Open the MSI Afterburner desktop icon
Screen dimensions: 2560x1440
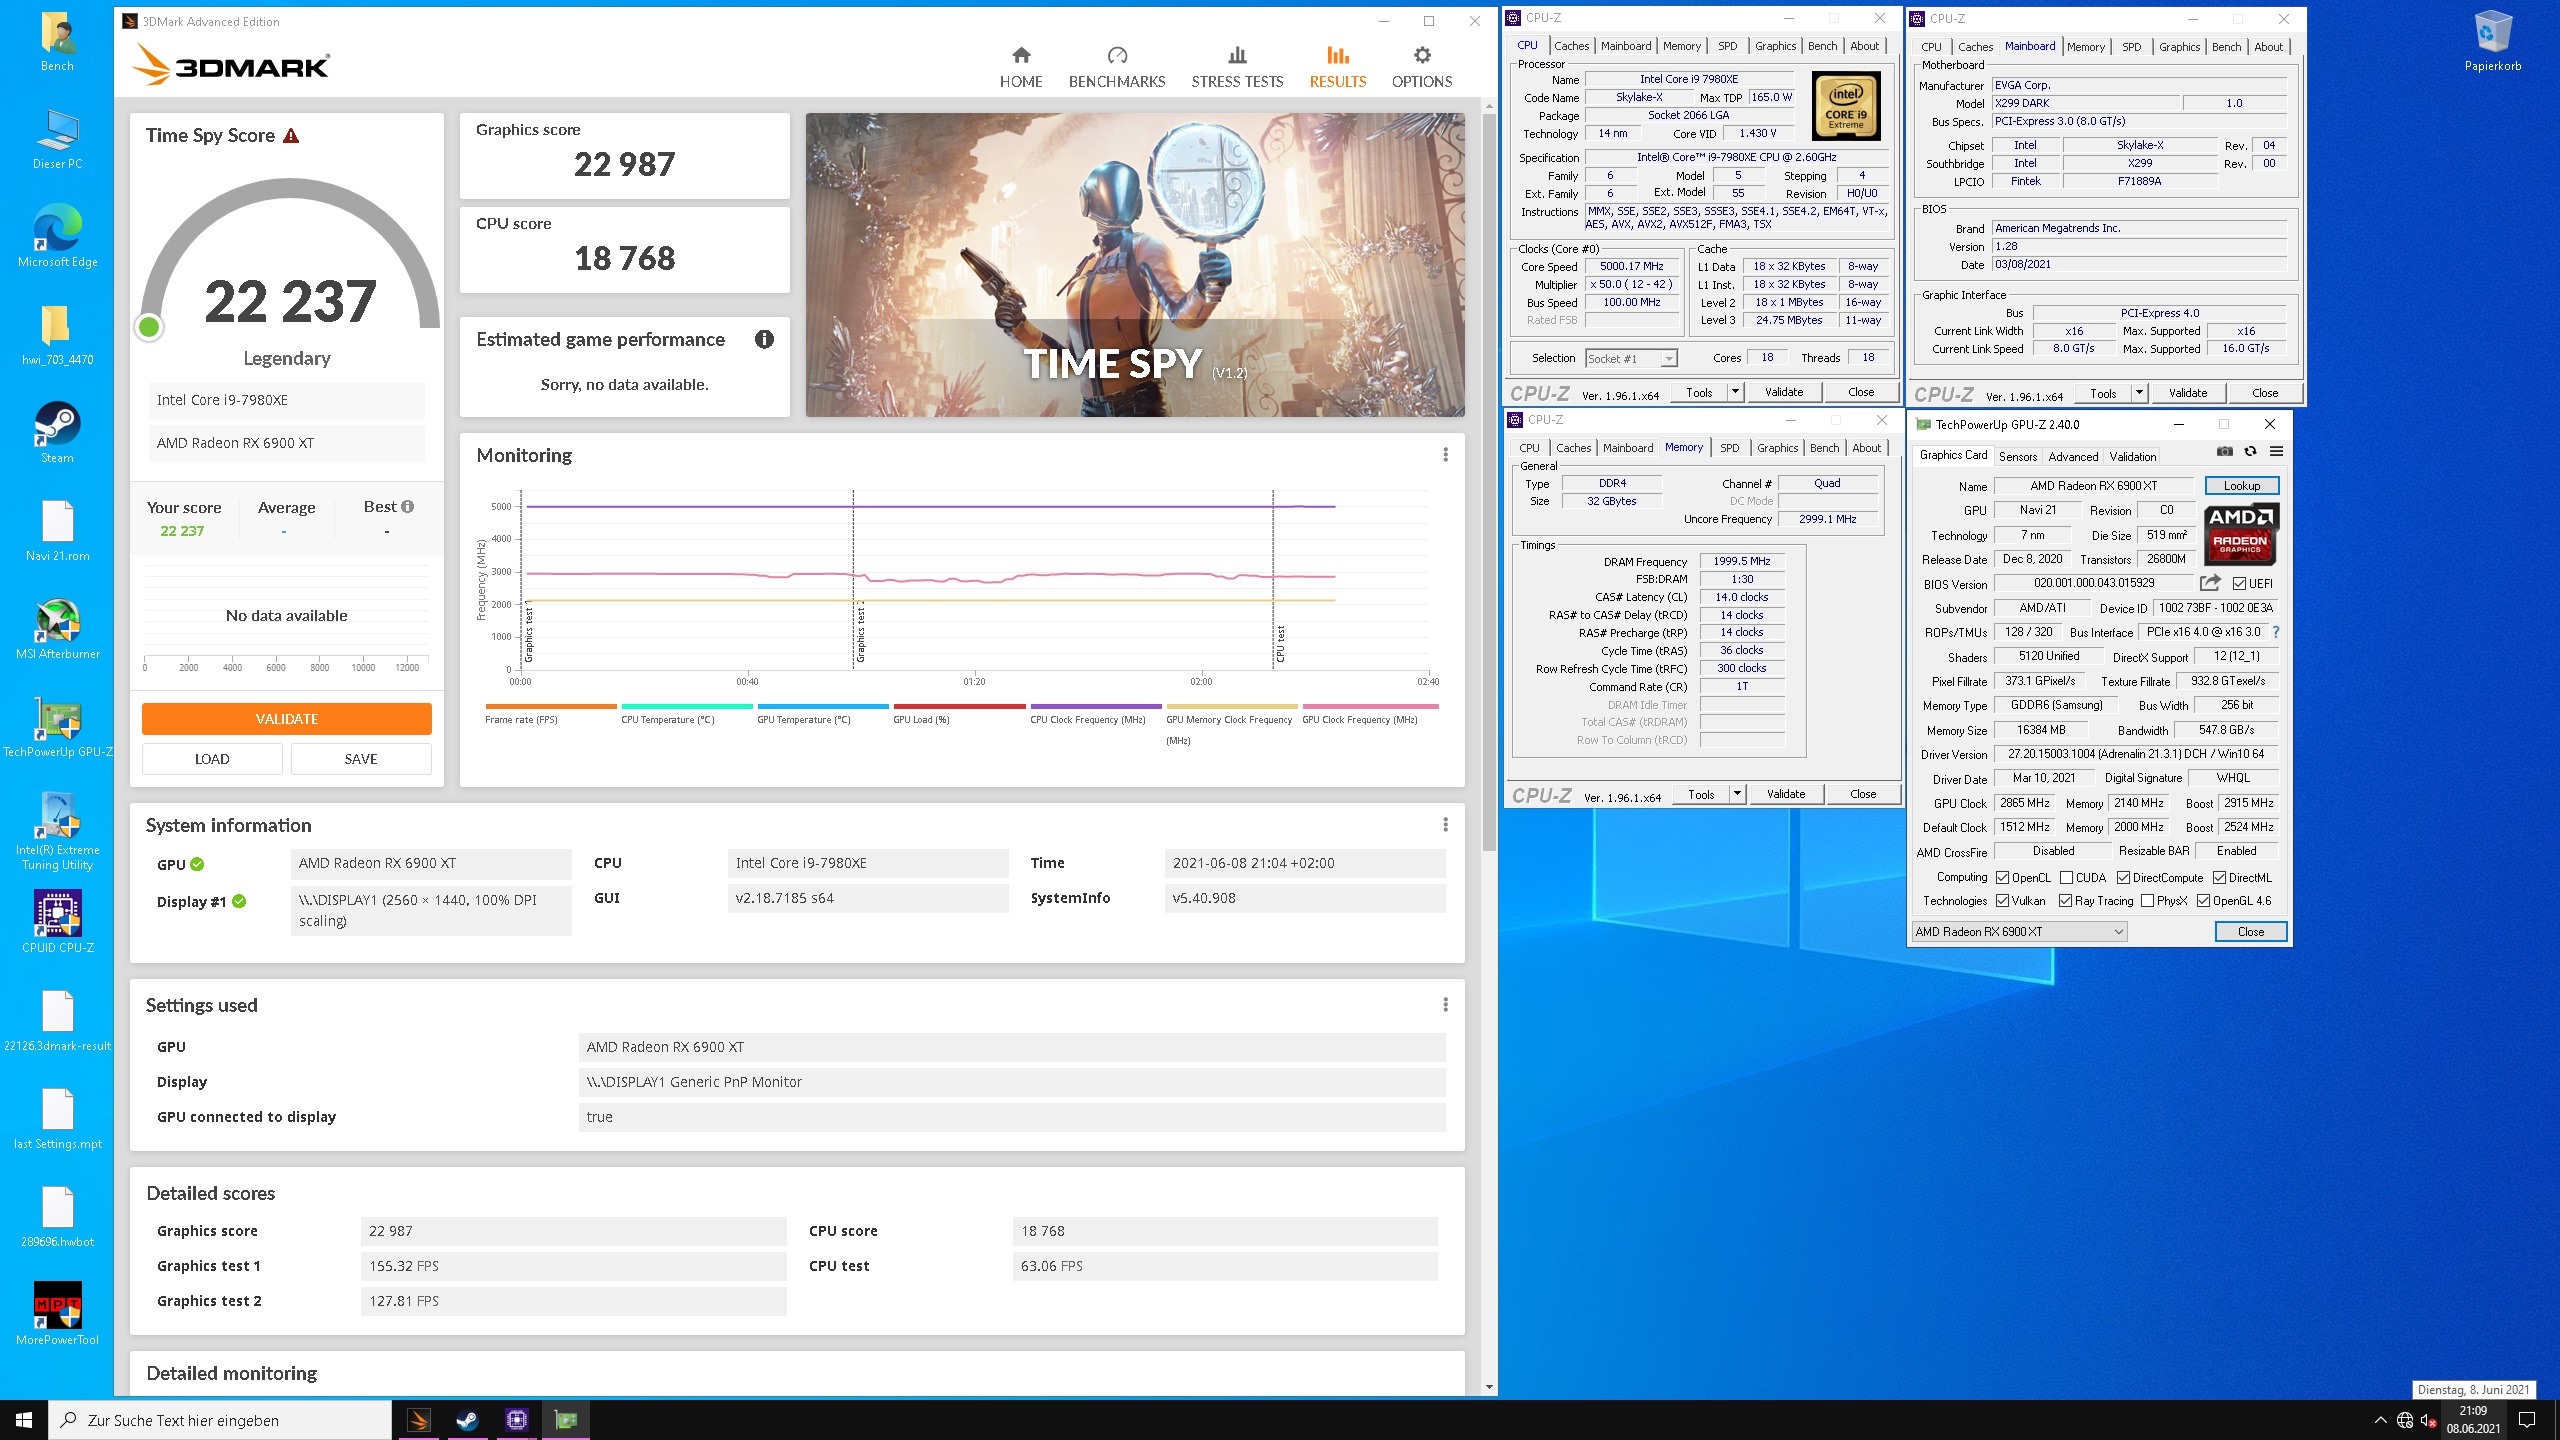pyautogui.click(x=57, y=629)
